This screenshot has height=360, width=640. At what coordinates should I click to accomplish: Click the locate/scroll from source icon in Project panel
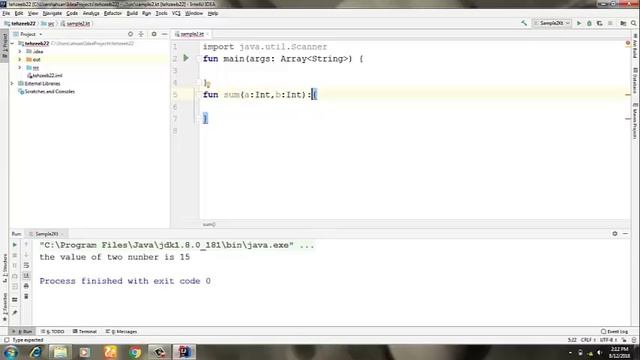pos(130,34)
